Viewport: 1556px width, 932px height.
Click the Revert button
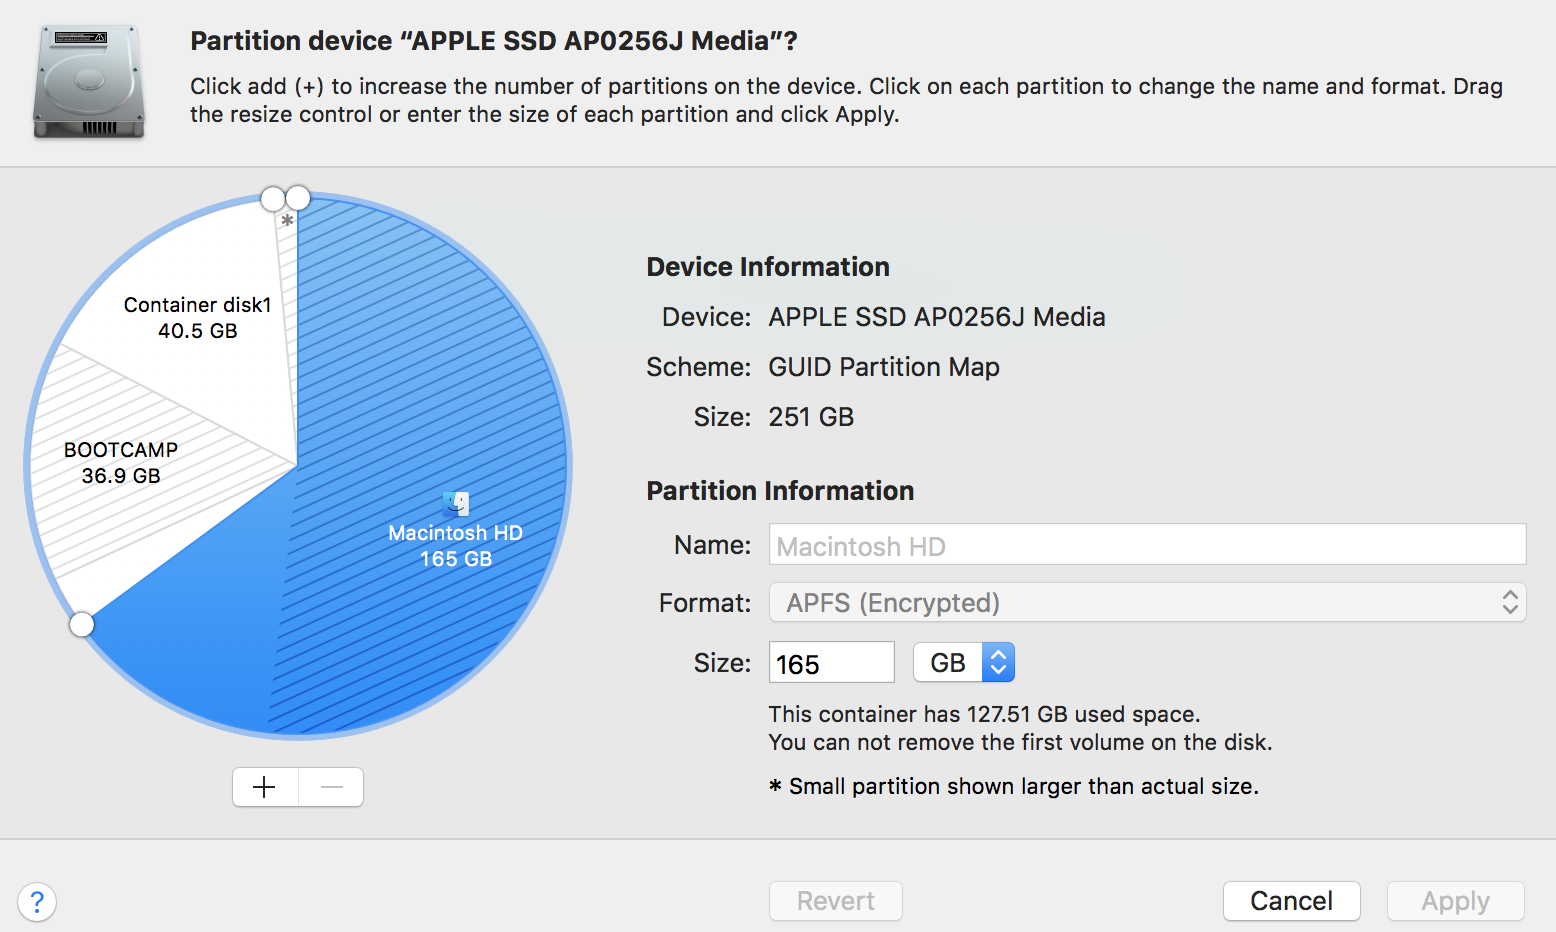(835, 901)
